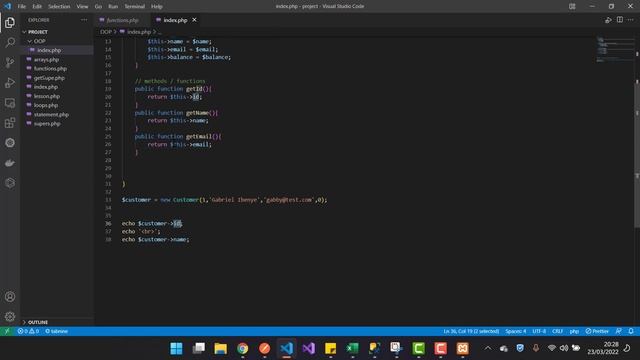Open Sticky Notes taskbar icon
The height and width of the screenshot is (360, 640).
(x=331, y=349)
